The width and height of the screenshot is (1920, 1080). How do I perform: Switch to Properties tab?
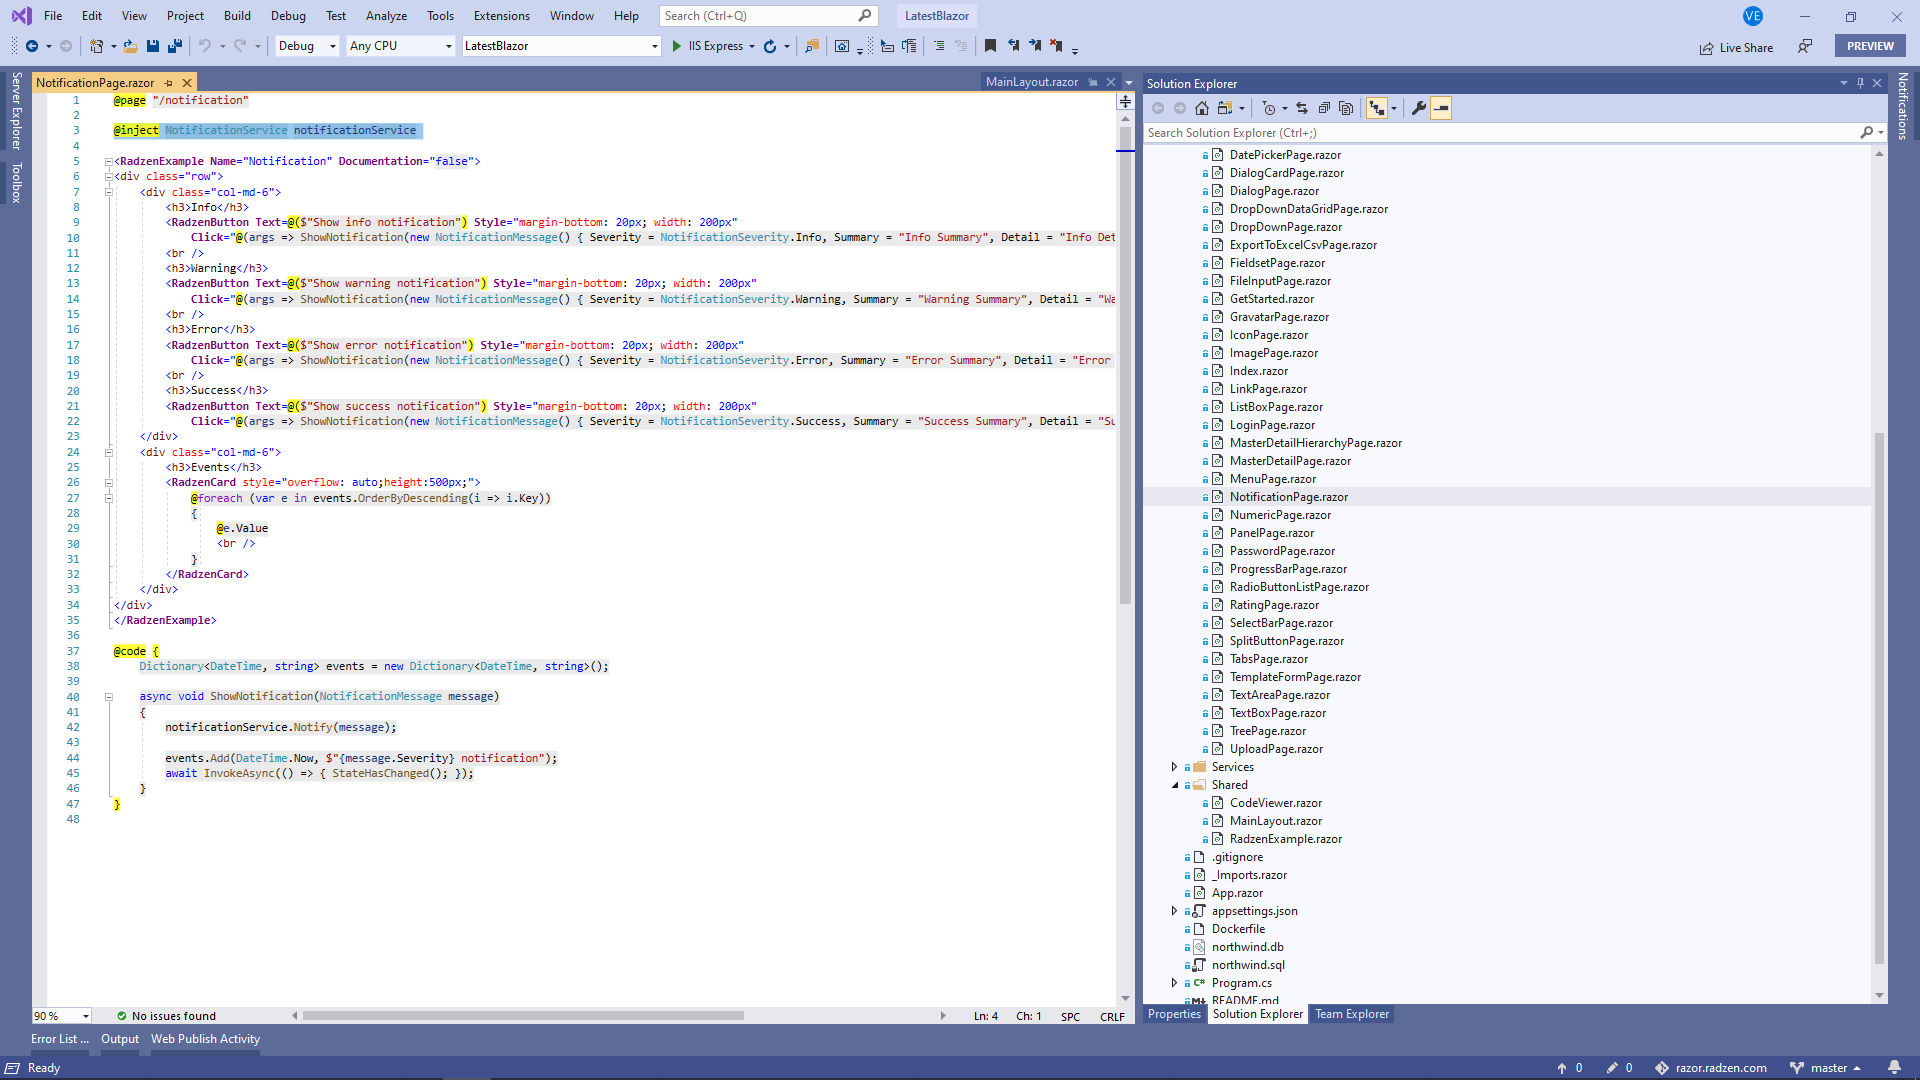click(x=1174, y=1014)
